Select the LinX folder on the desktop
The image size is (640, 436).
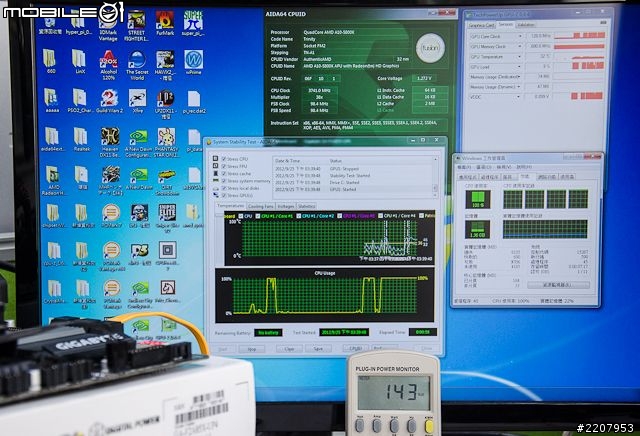[x=80, y=62]
